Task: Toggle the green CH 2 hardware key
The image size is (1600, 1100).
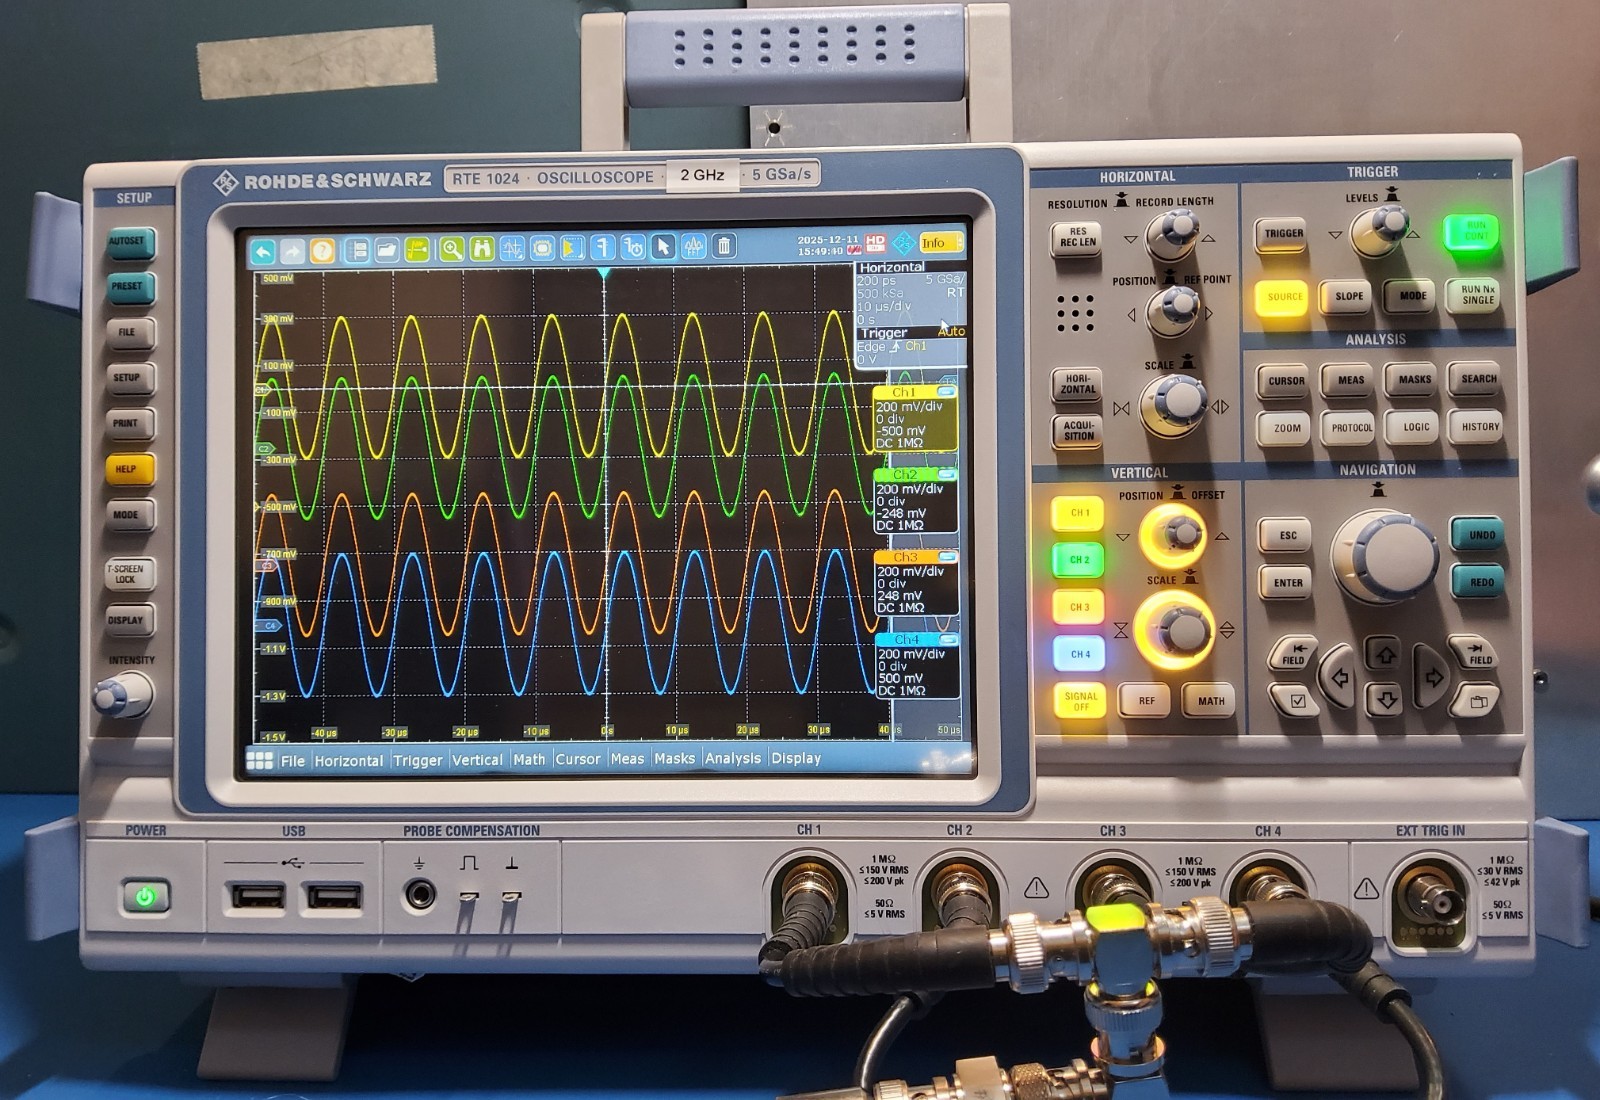Action: point(1080,560)
